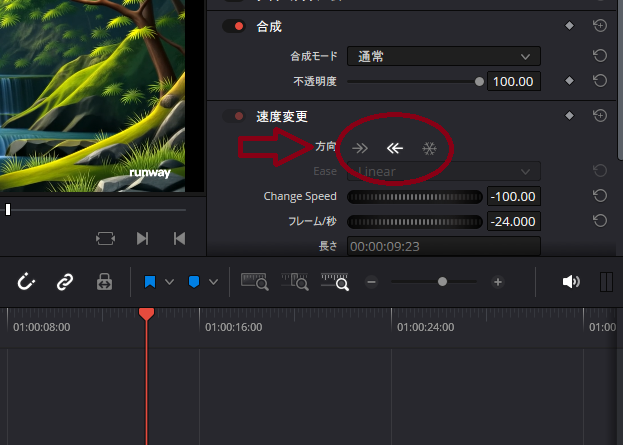This screenshot has height=445, width=623.
Task: Add a blue flag to clip
Action: click(150, 282)
